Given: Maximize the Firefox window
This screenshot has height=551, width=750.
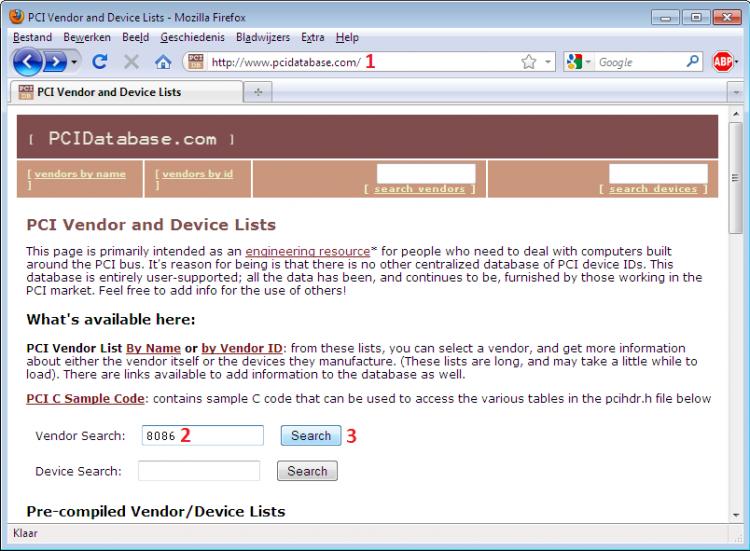Looking at the screenshot, I should click(696, 18).
